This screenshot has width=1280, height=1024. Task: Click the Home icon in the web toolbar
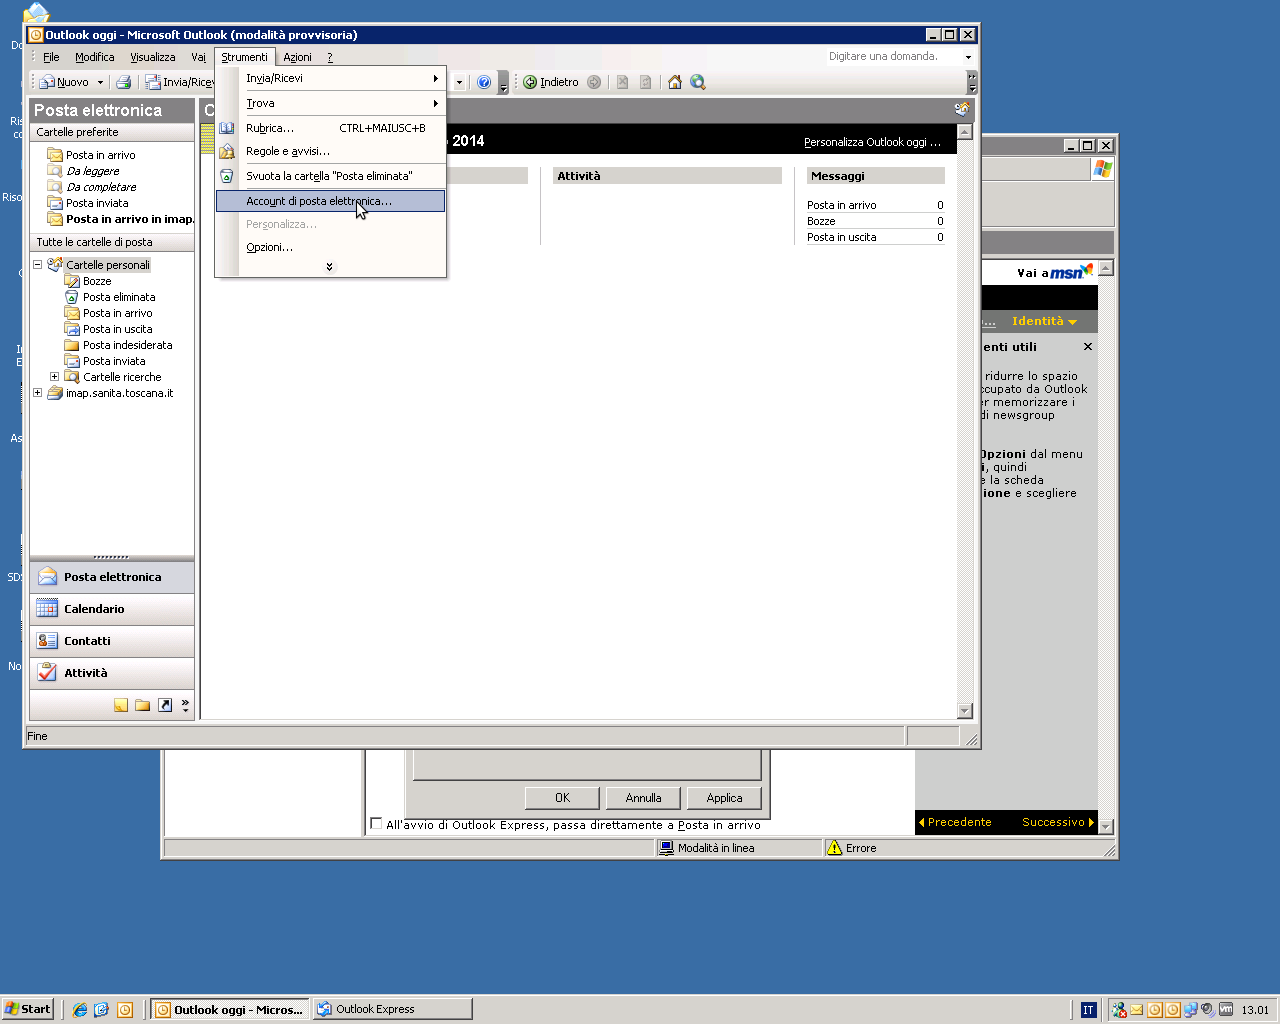click(675, 82)
